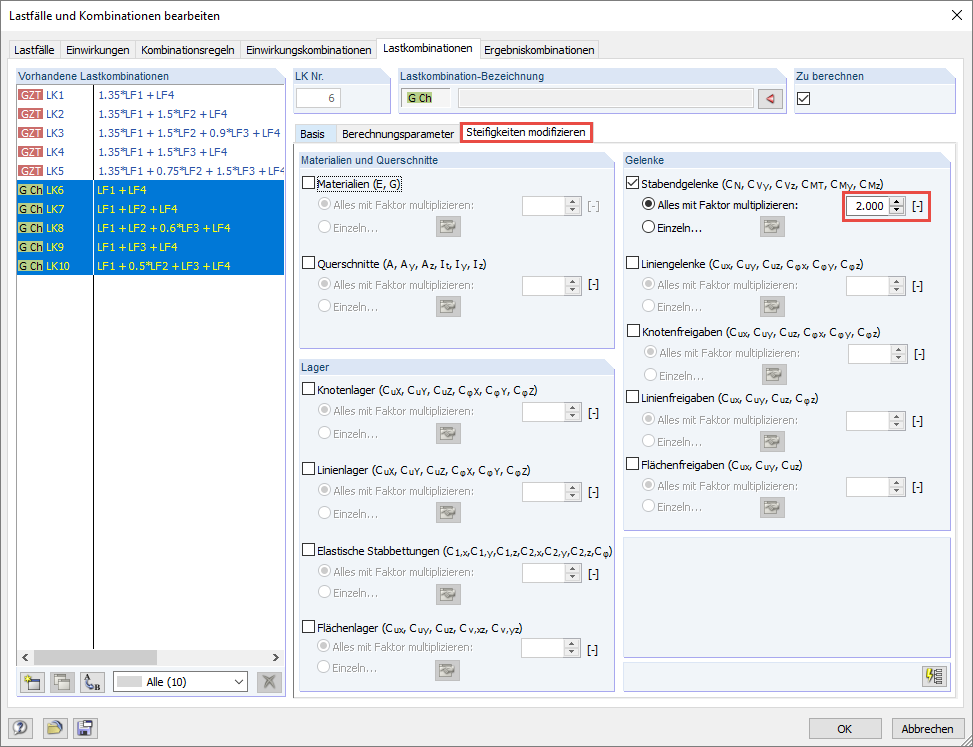Enable the Materialien (E, G) checkbox
This screenshot has width=973, height=747.
pyautogui.click(x=309, y=182)
